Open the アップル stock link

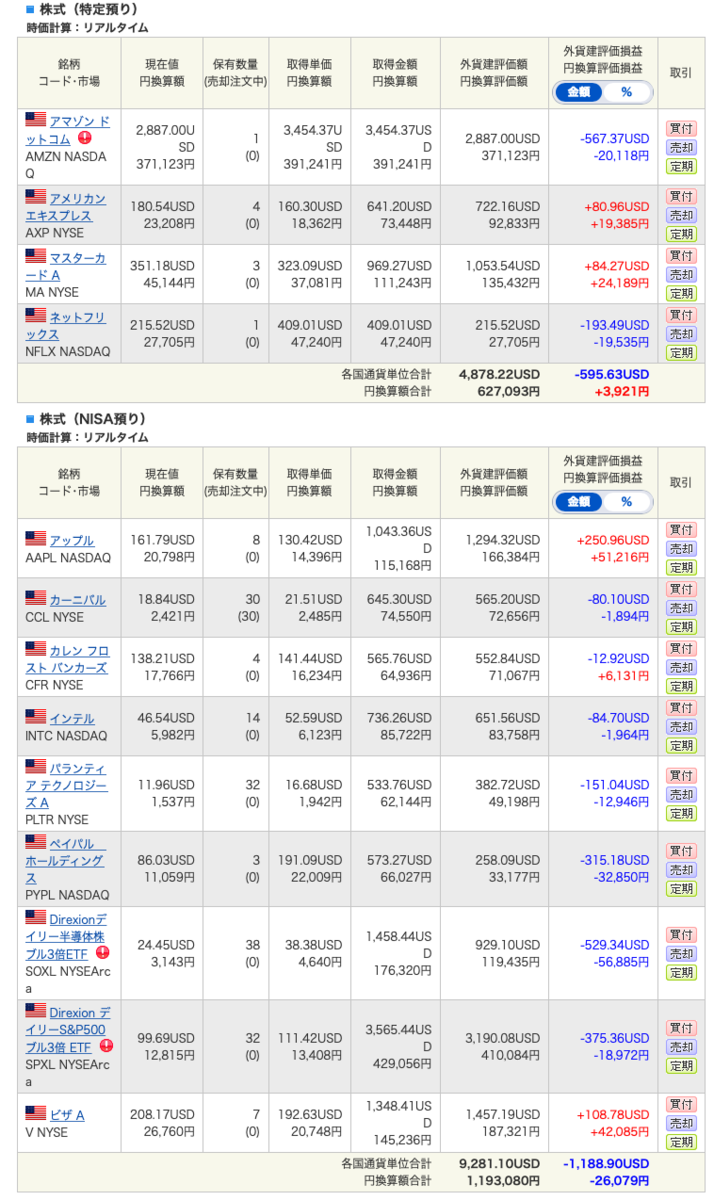72,540
